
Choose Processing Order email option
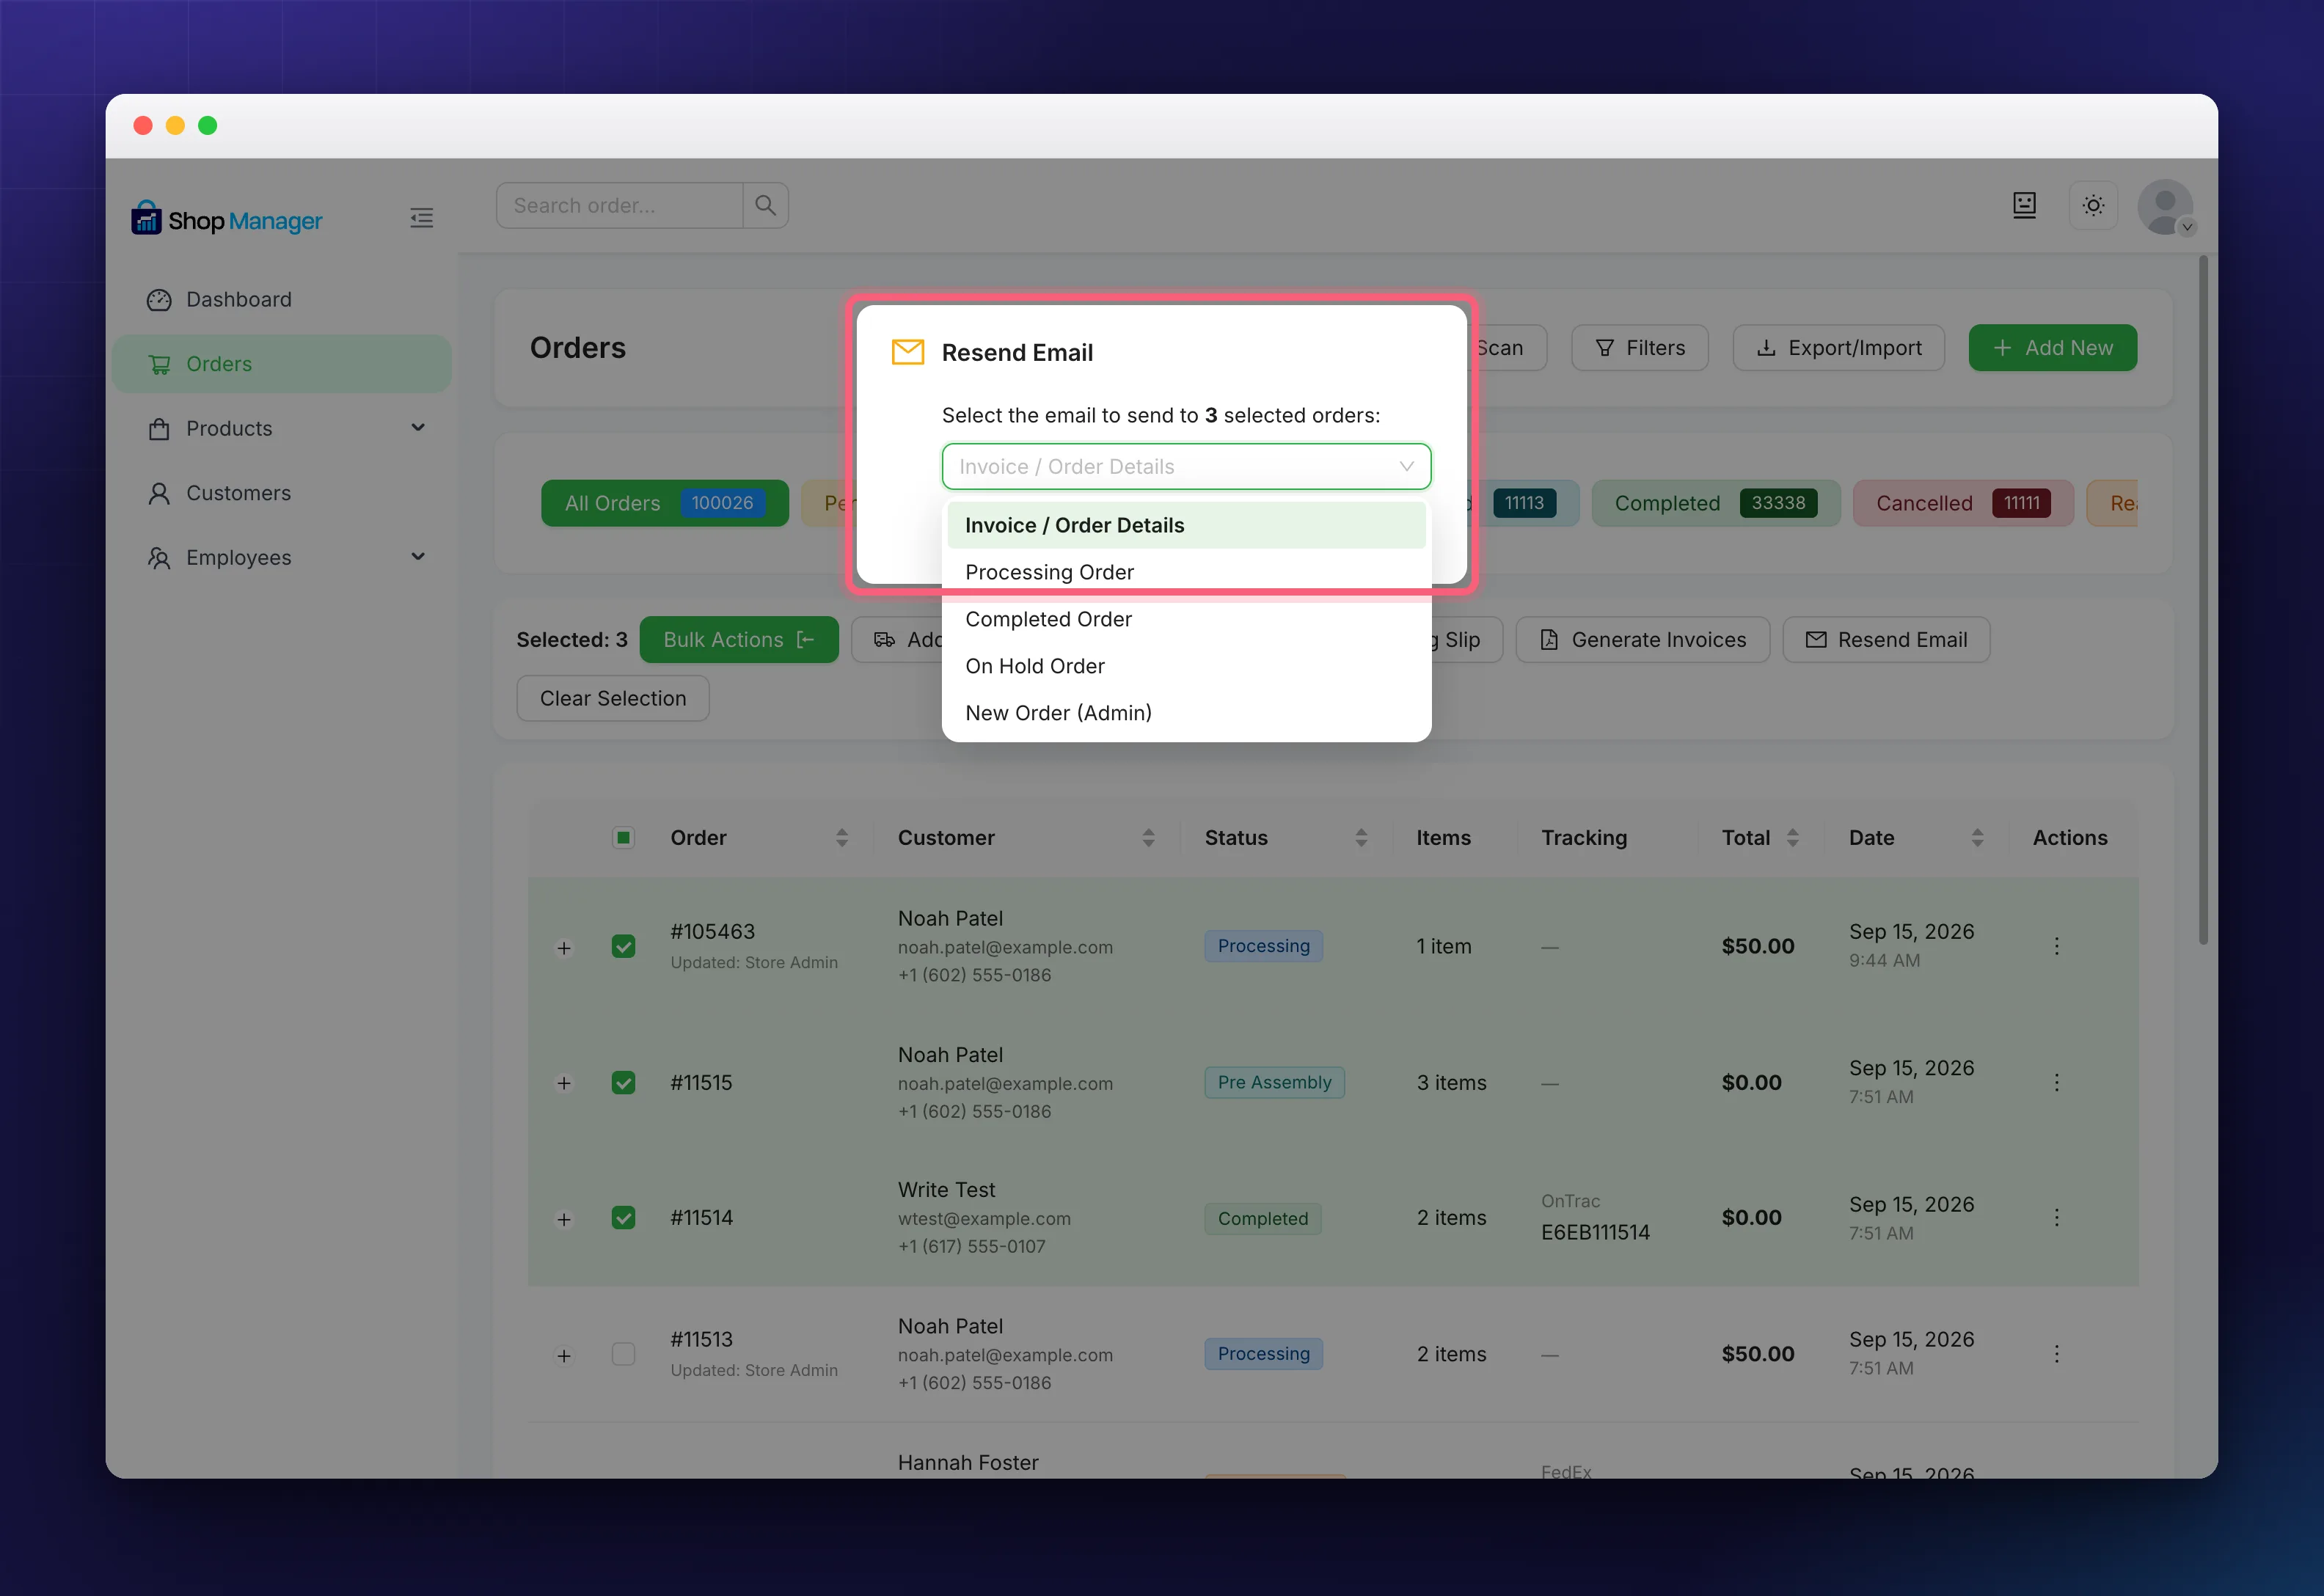1186,572
